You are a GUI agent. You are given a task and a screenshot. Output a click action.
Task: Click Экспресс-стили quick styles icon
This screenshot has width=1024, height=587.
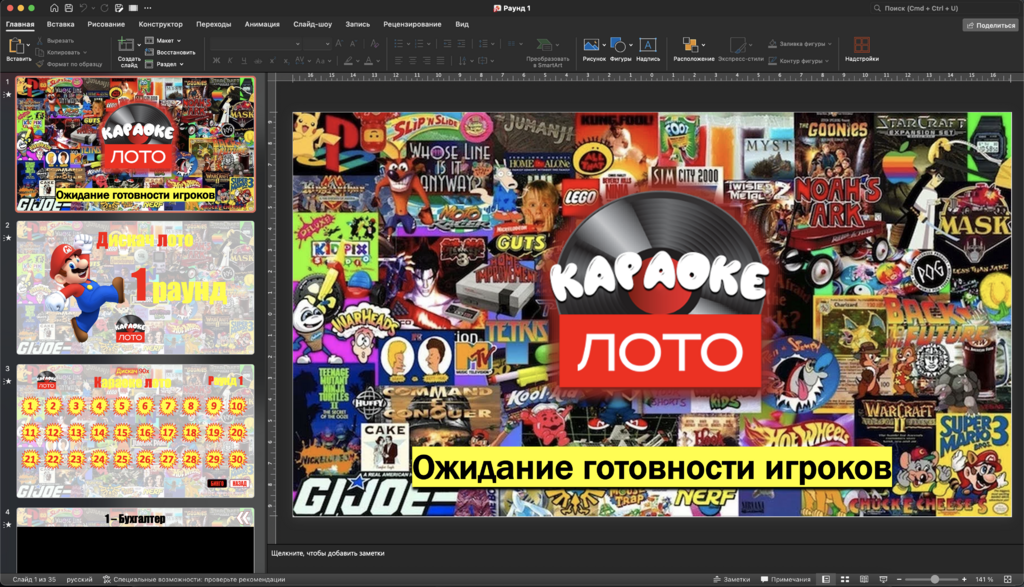[x=738, y=44]
